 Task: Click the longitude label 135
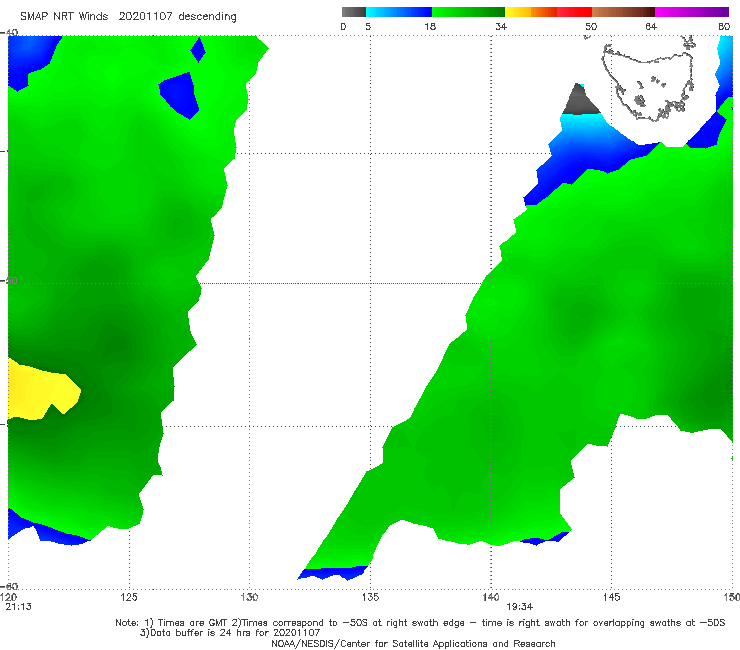370,598
